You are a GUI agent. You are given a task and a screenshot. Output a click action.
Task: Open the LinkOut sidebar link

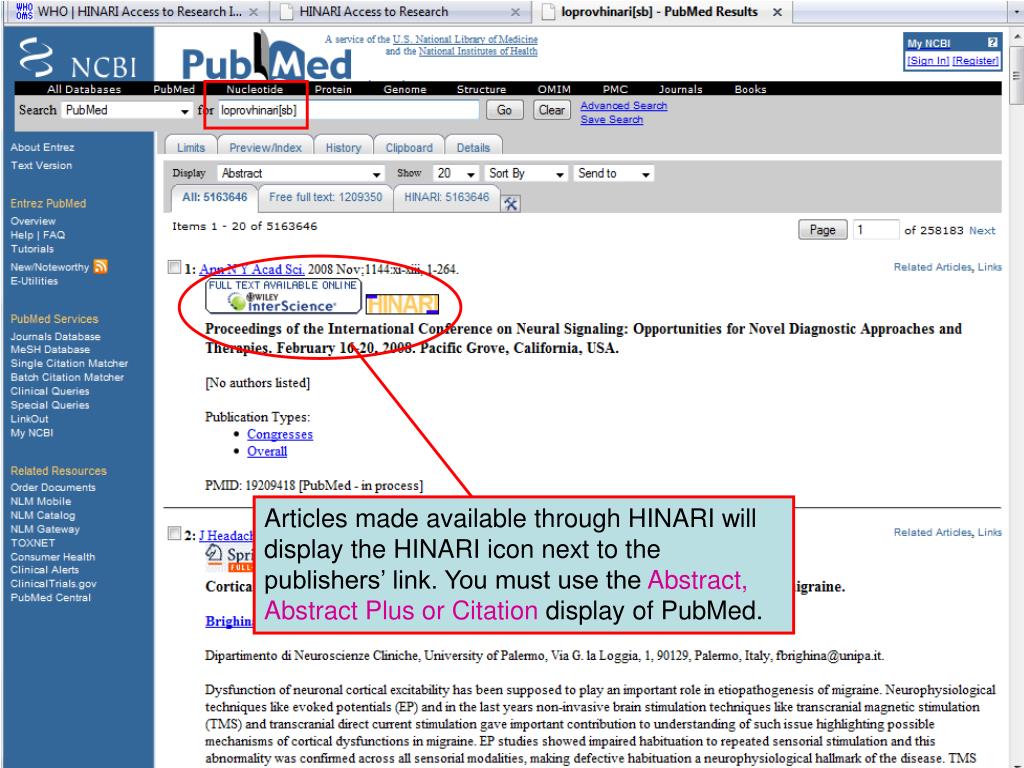[29, 419]
